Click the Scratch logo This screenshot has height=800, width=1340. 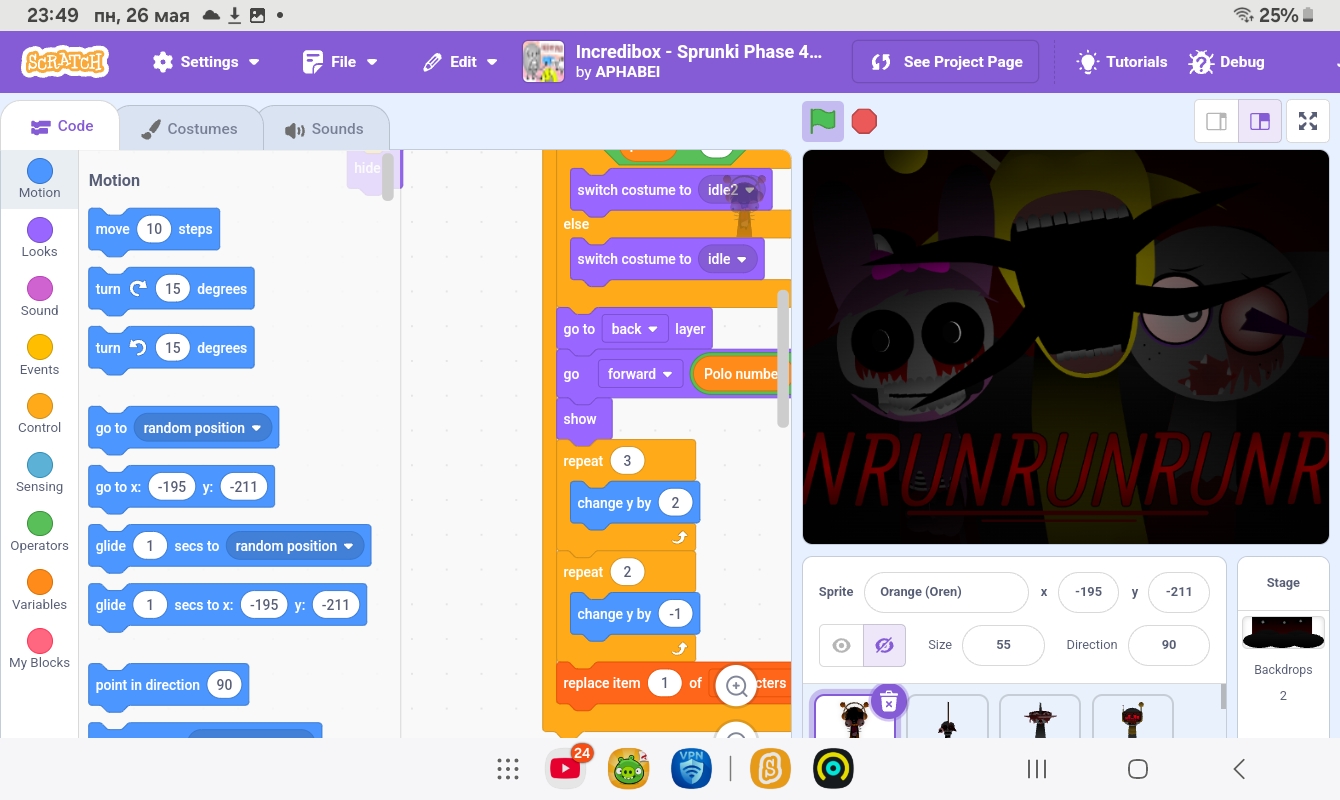pyautogui.click(x=65, y=62)
